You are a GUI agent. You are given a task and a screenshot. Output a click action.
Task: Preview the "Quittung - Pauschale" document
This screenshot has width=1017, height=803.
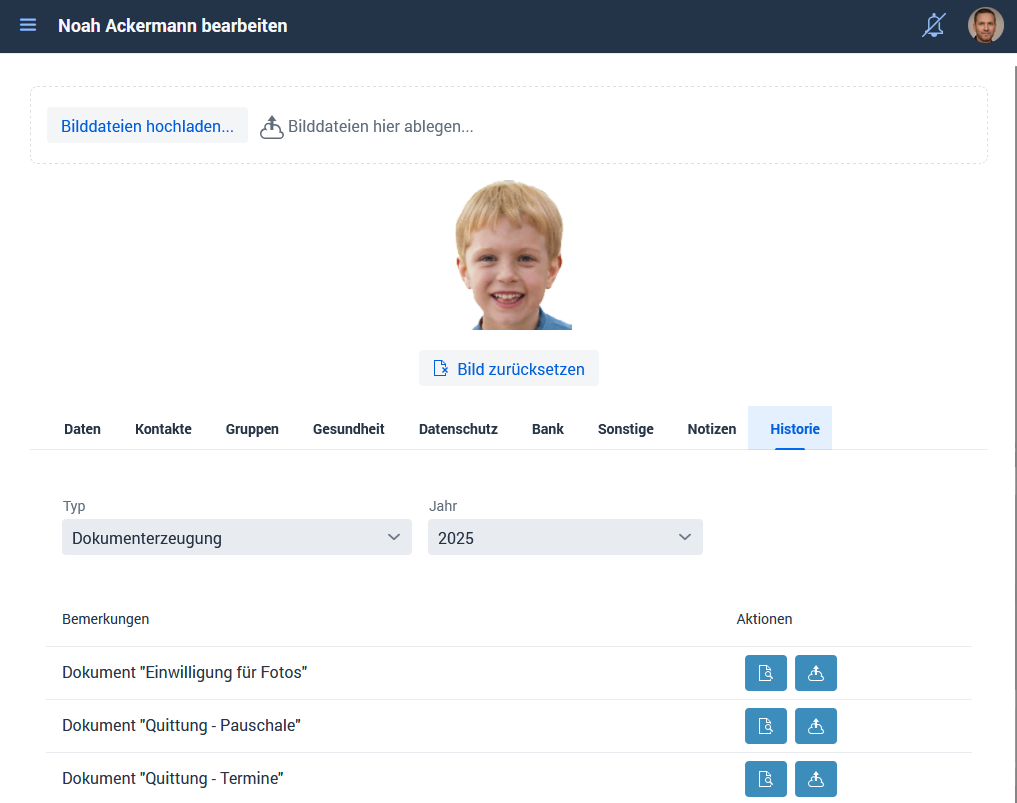click(x=765, y=726)
